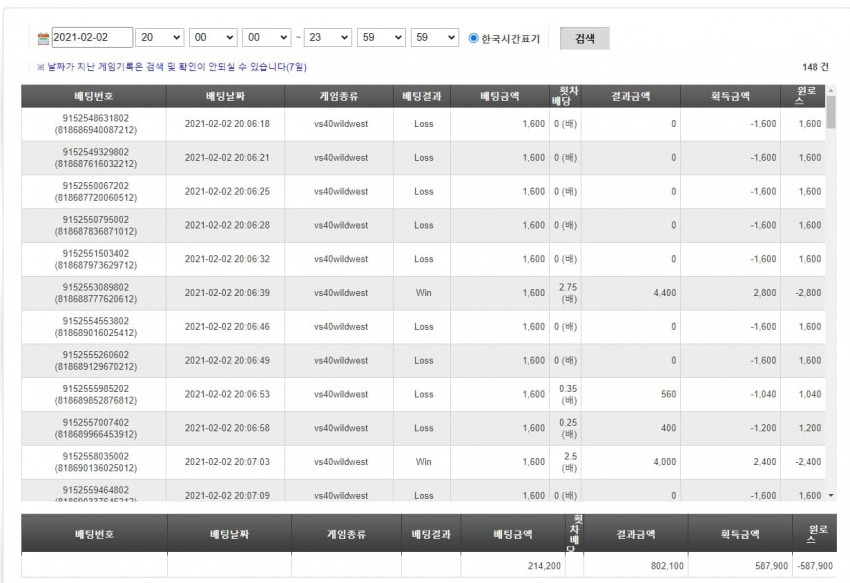Open the end minute dropdown showing 59
This screenshot has width=850, height=583.
[x=381, y=37]
